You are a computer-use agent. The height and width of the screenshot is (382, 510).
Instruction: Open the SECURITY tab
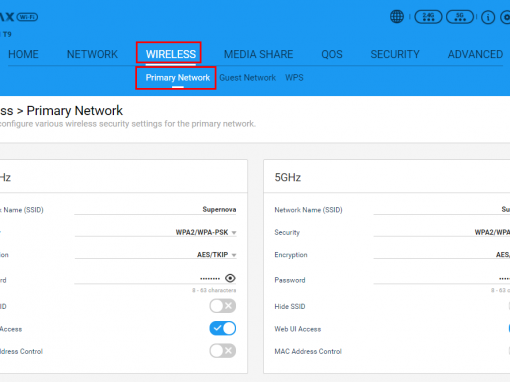coord(395,54)
